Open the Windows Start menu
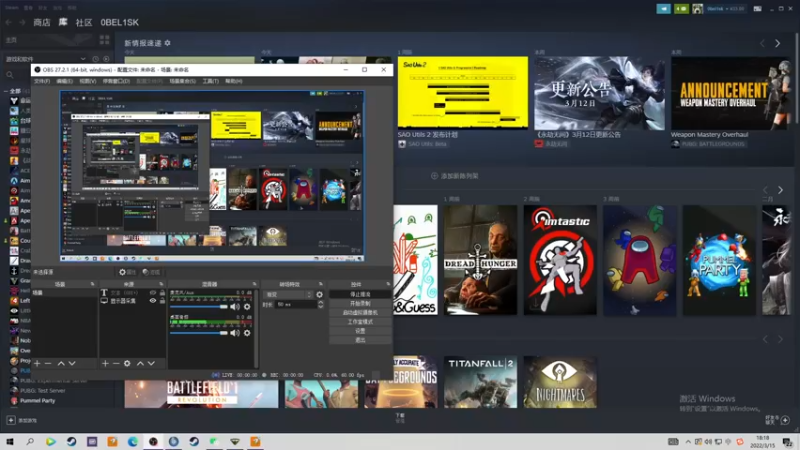This screenshot has height=450, width=800. pyautogui.click(x=10, y=441)
